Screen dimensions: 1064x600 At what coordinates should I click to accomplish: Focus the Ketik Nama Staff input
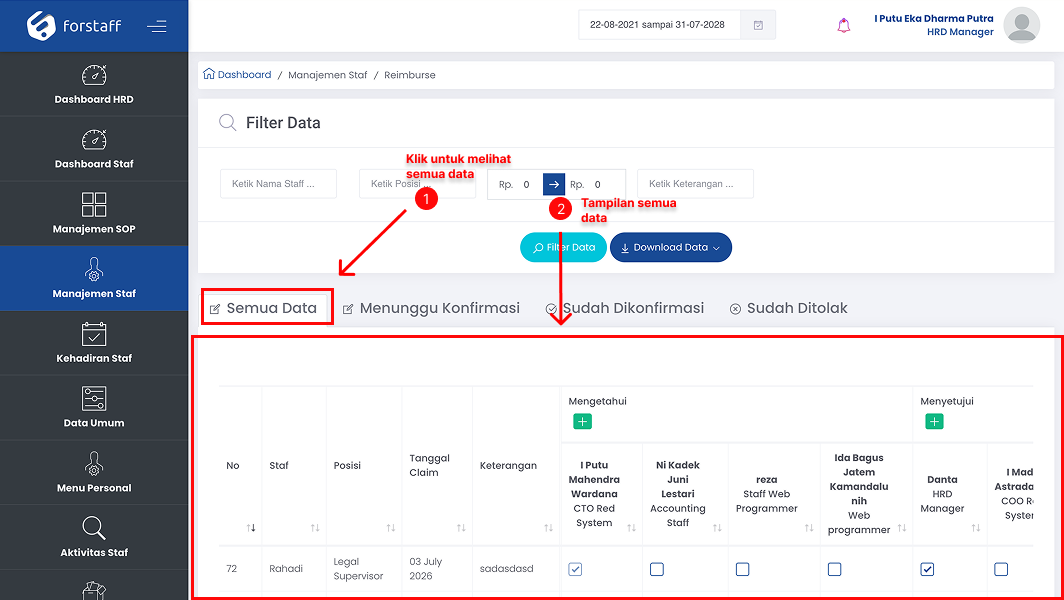tap(278, 184)
